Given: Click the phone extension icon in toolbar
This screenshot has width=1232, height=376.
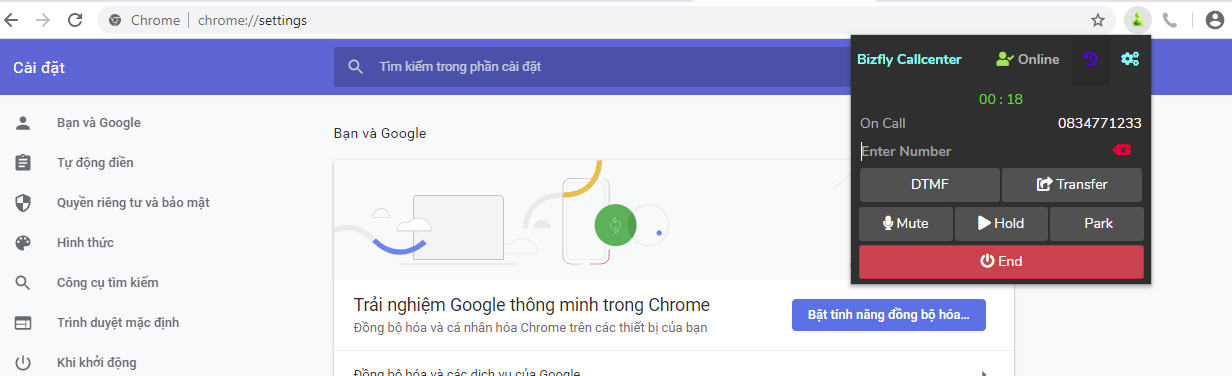Looking at the screenshot, I should point(1170,19).
